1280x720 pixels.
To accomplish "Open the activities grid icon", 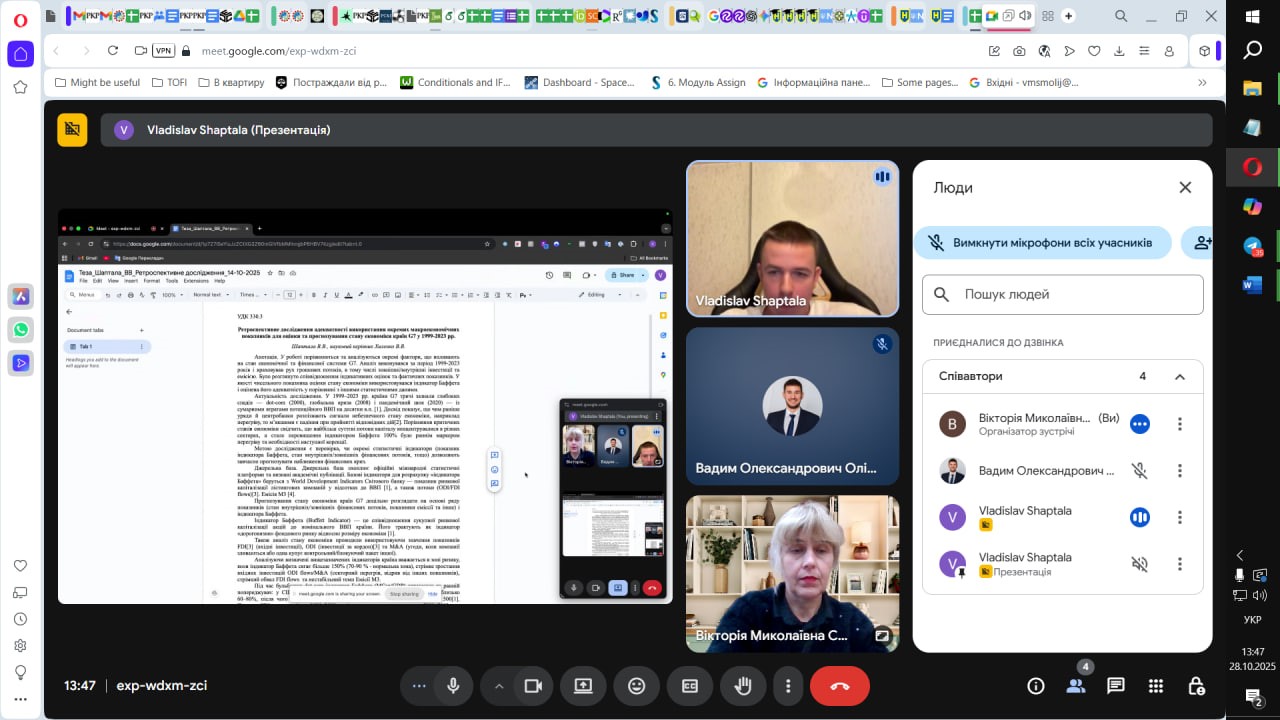I will pyautogui.click(x=1156, y=686).
